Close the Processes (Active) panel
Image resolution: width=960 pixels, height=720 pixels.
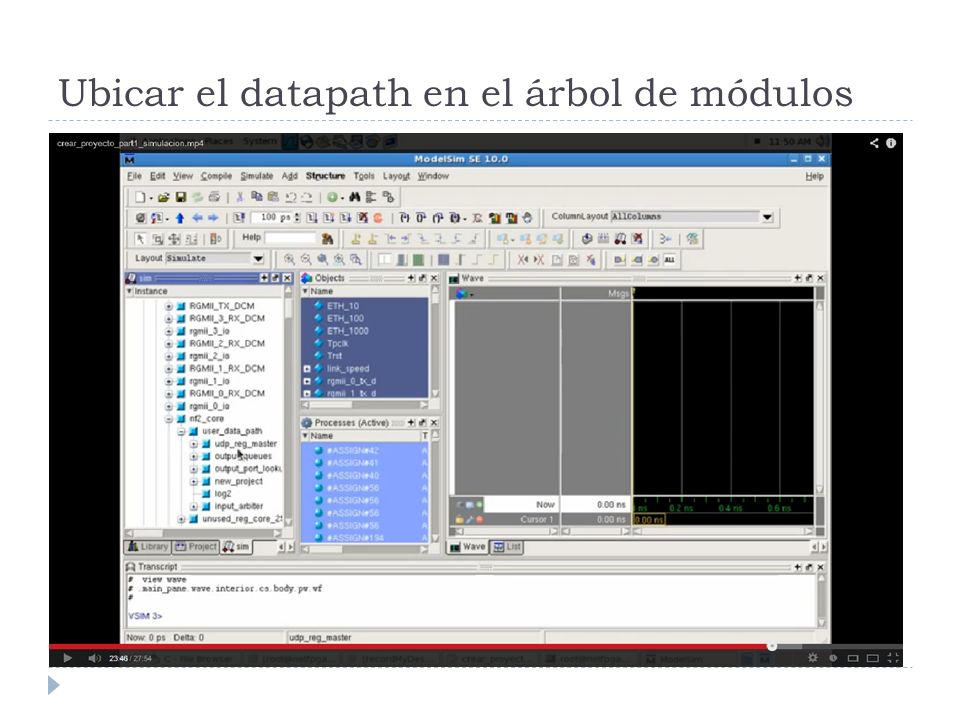click(x=434, y=423)
